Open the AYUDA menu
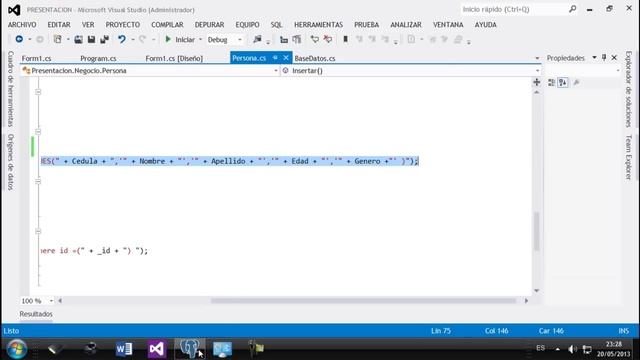The height and width of the screenshot is (360, 640). click(x=485, y=25)
